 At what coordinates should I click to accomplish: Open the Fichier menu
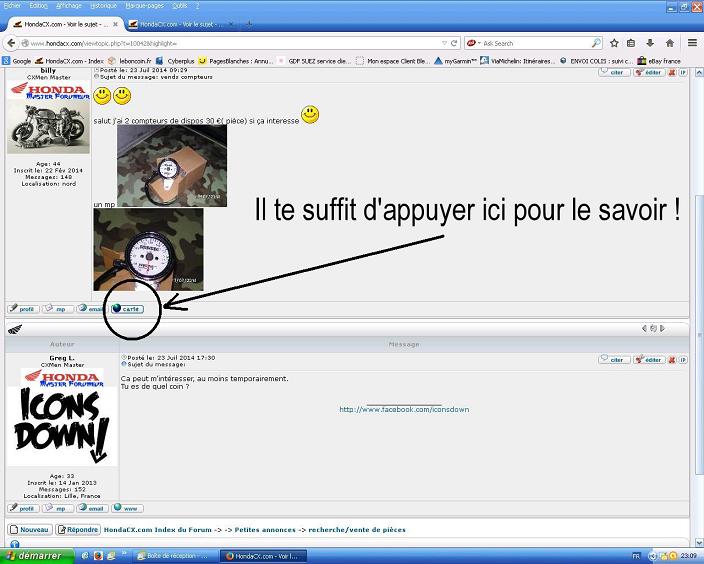12,6
